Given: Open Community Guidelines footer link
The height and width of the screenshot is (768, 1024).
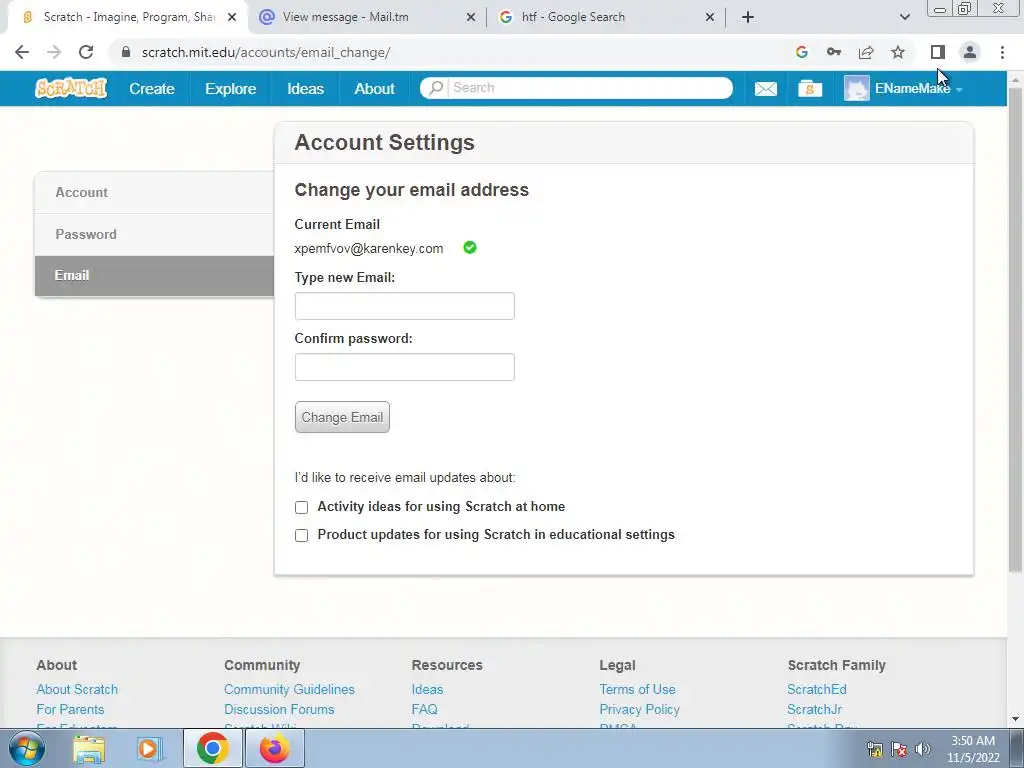Looking at the screenshot, I should pyautogui.click(x=289, y=689).
